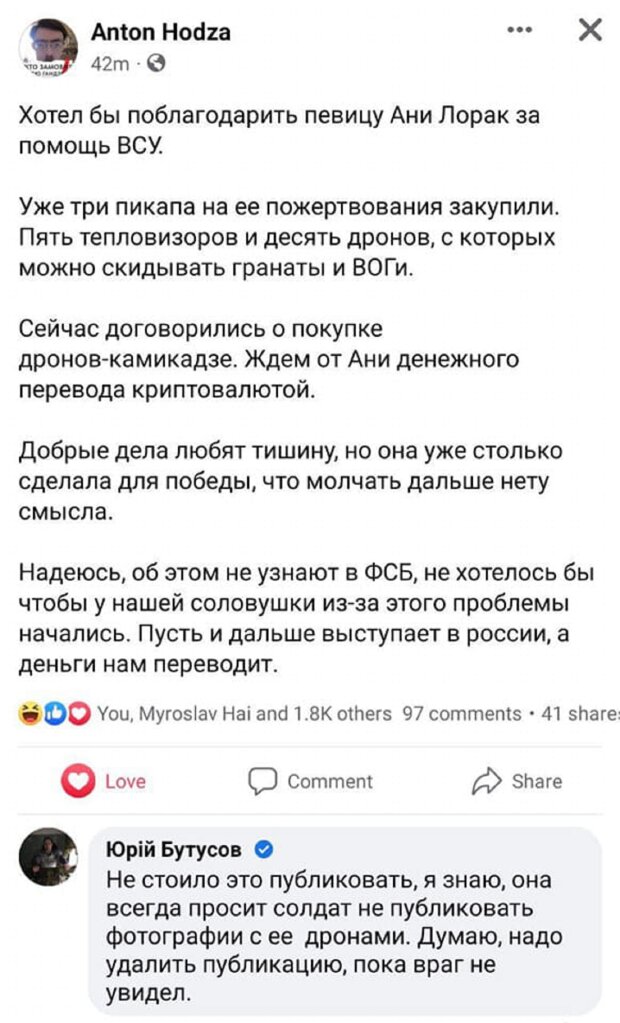Open Anton Hodza's profile picture
Image resolution: width=620 pixels, height=1023 pixels.
(48, 47)
